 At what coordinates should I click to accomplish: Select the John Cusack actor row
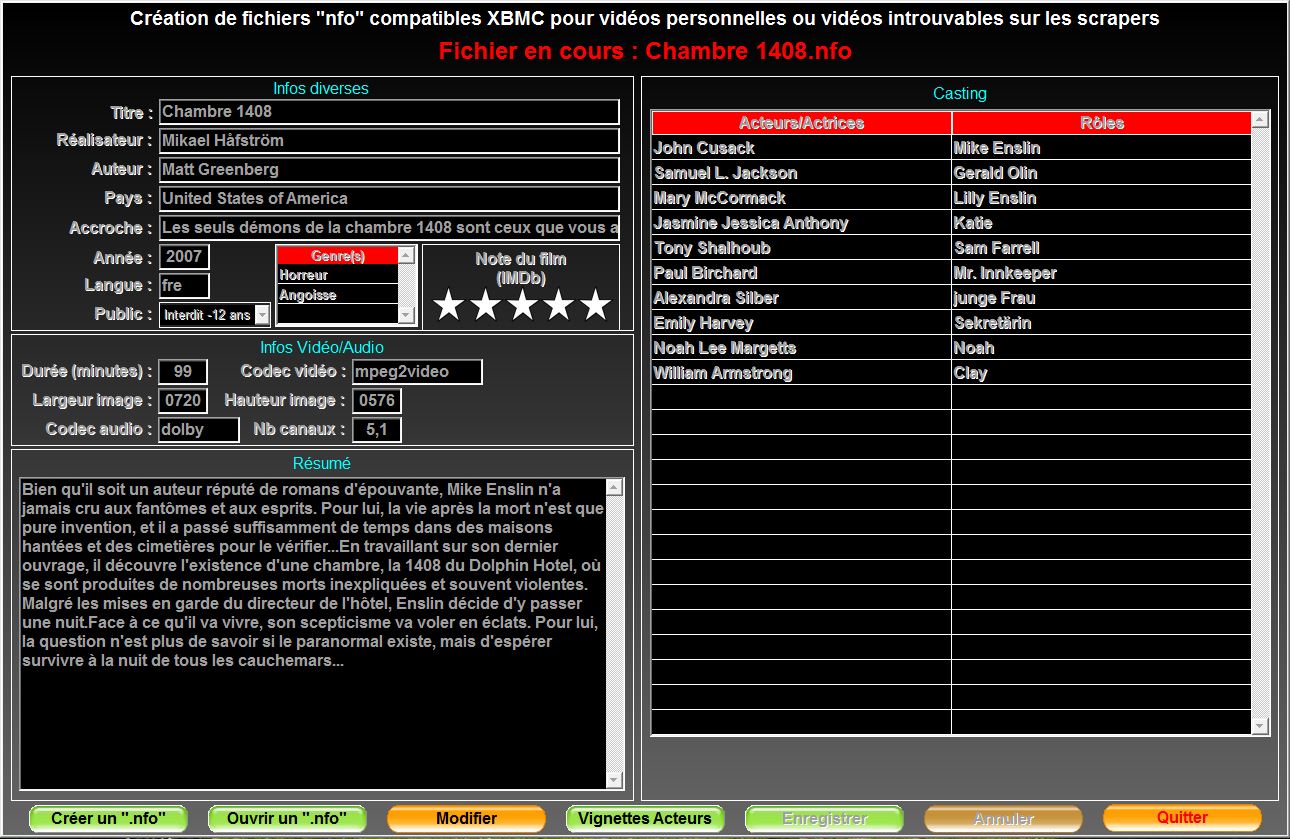point(800,148)
